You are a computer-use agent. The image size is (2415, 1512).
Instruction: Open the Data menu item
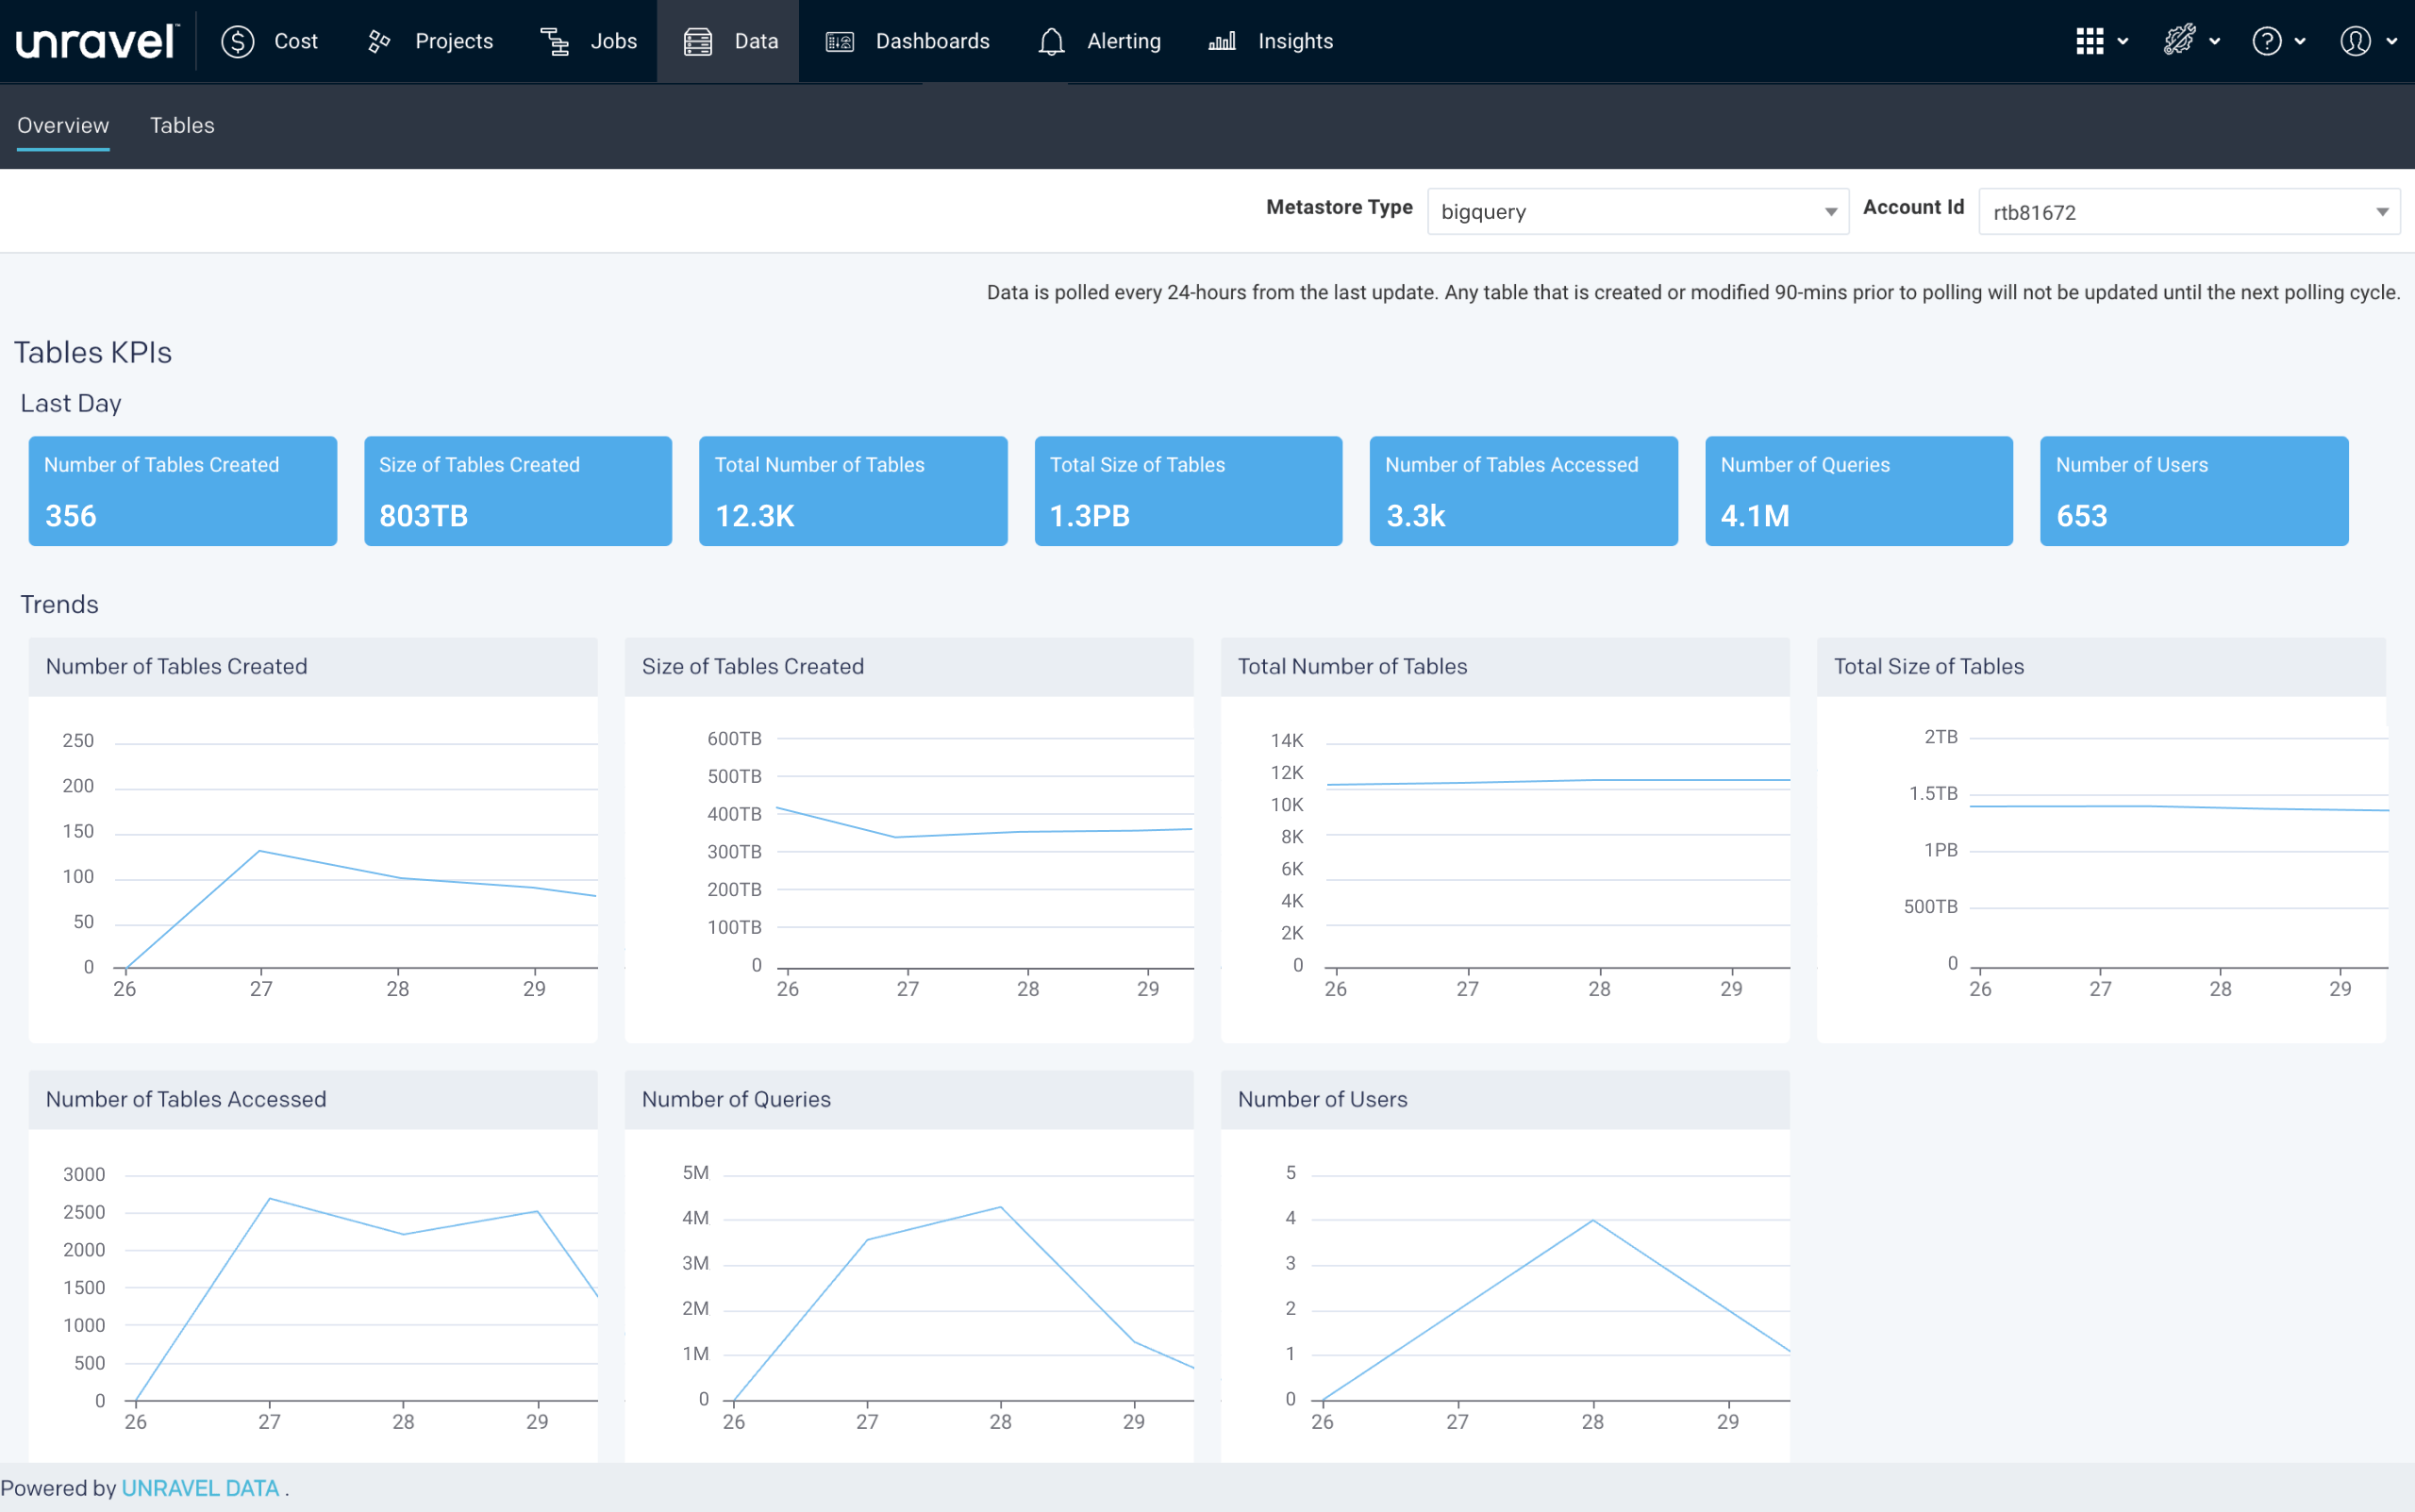(x=729, y=41)
